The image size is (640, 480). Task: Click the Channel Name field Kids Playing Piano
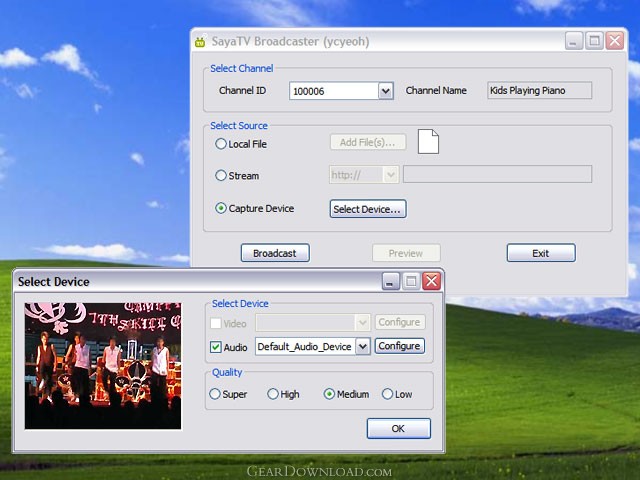[x=540, y=90]
